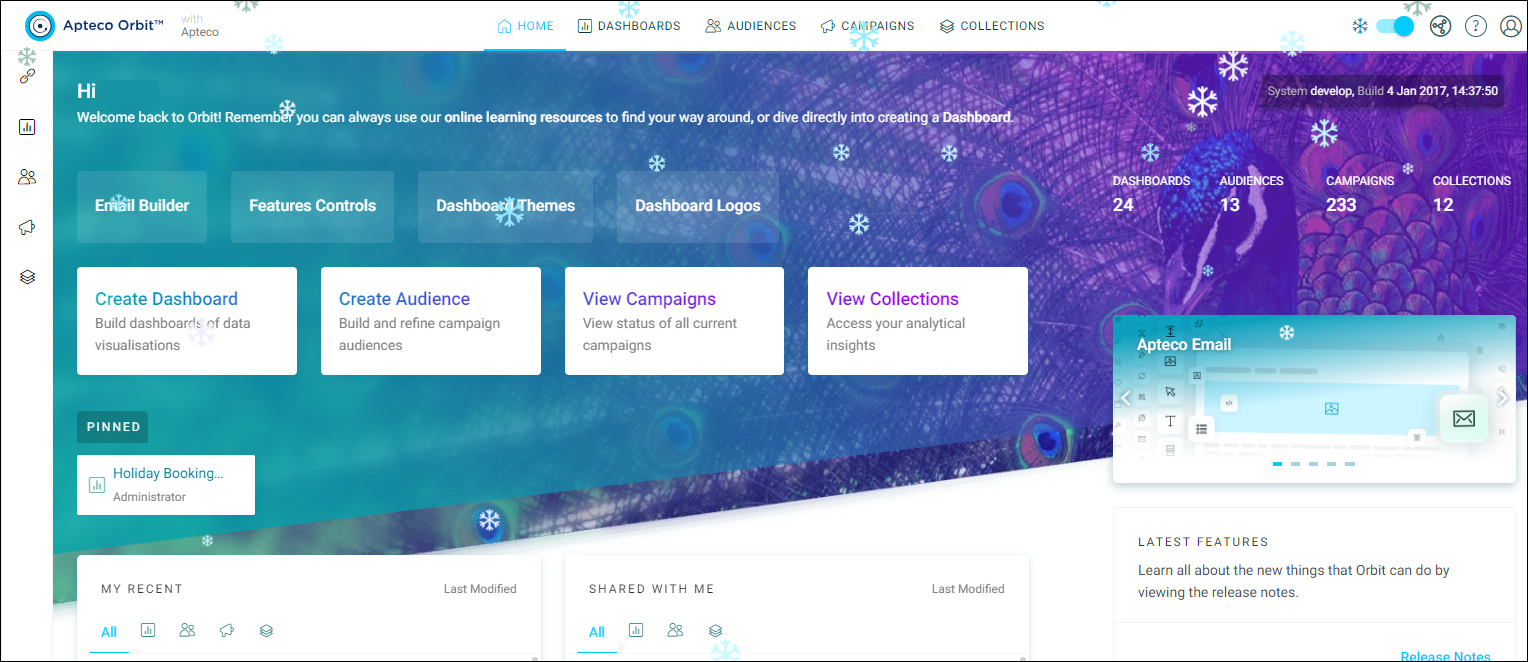Open the COLLECTIONS tab
1528x662 pixels.
(992, 26)
